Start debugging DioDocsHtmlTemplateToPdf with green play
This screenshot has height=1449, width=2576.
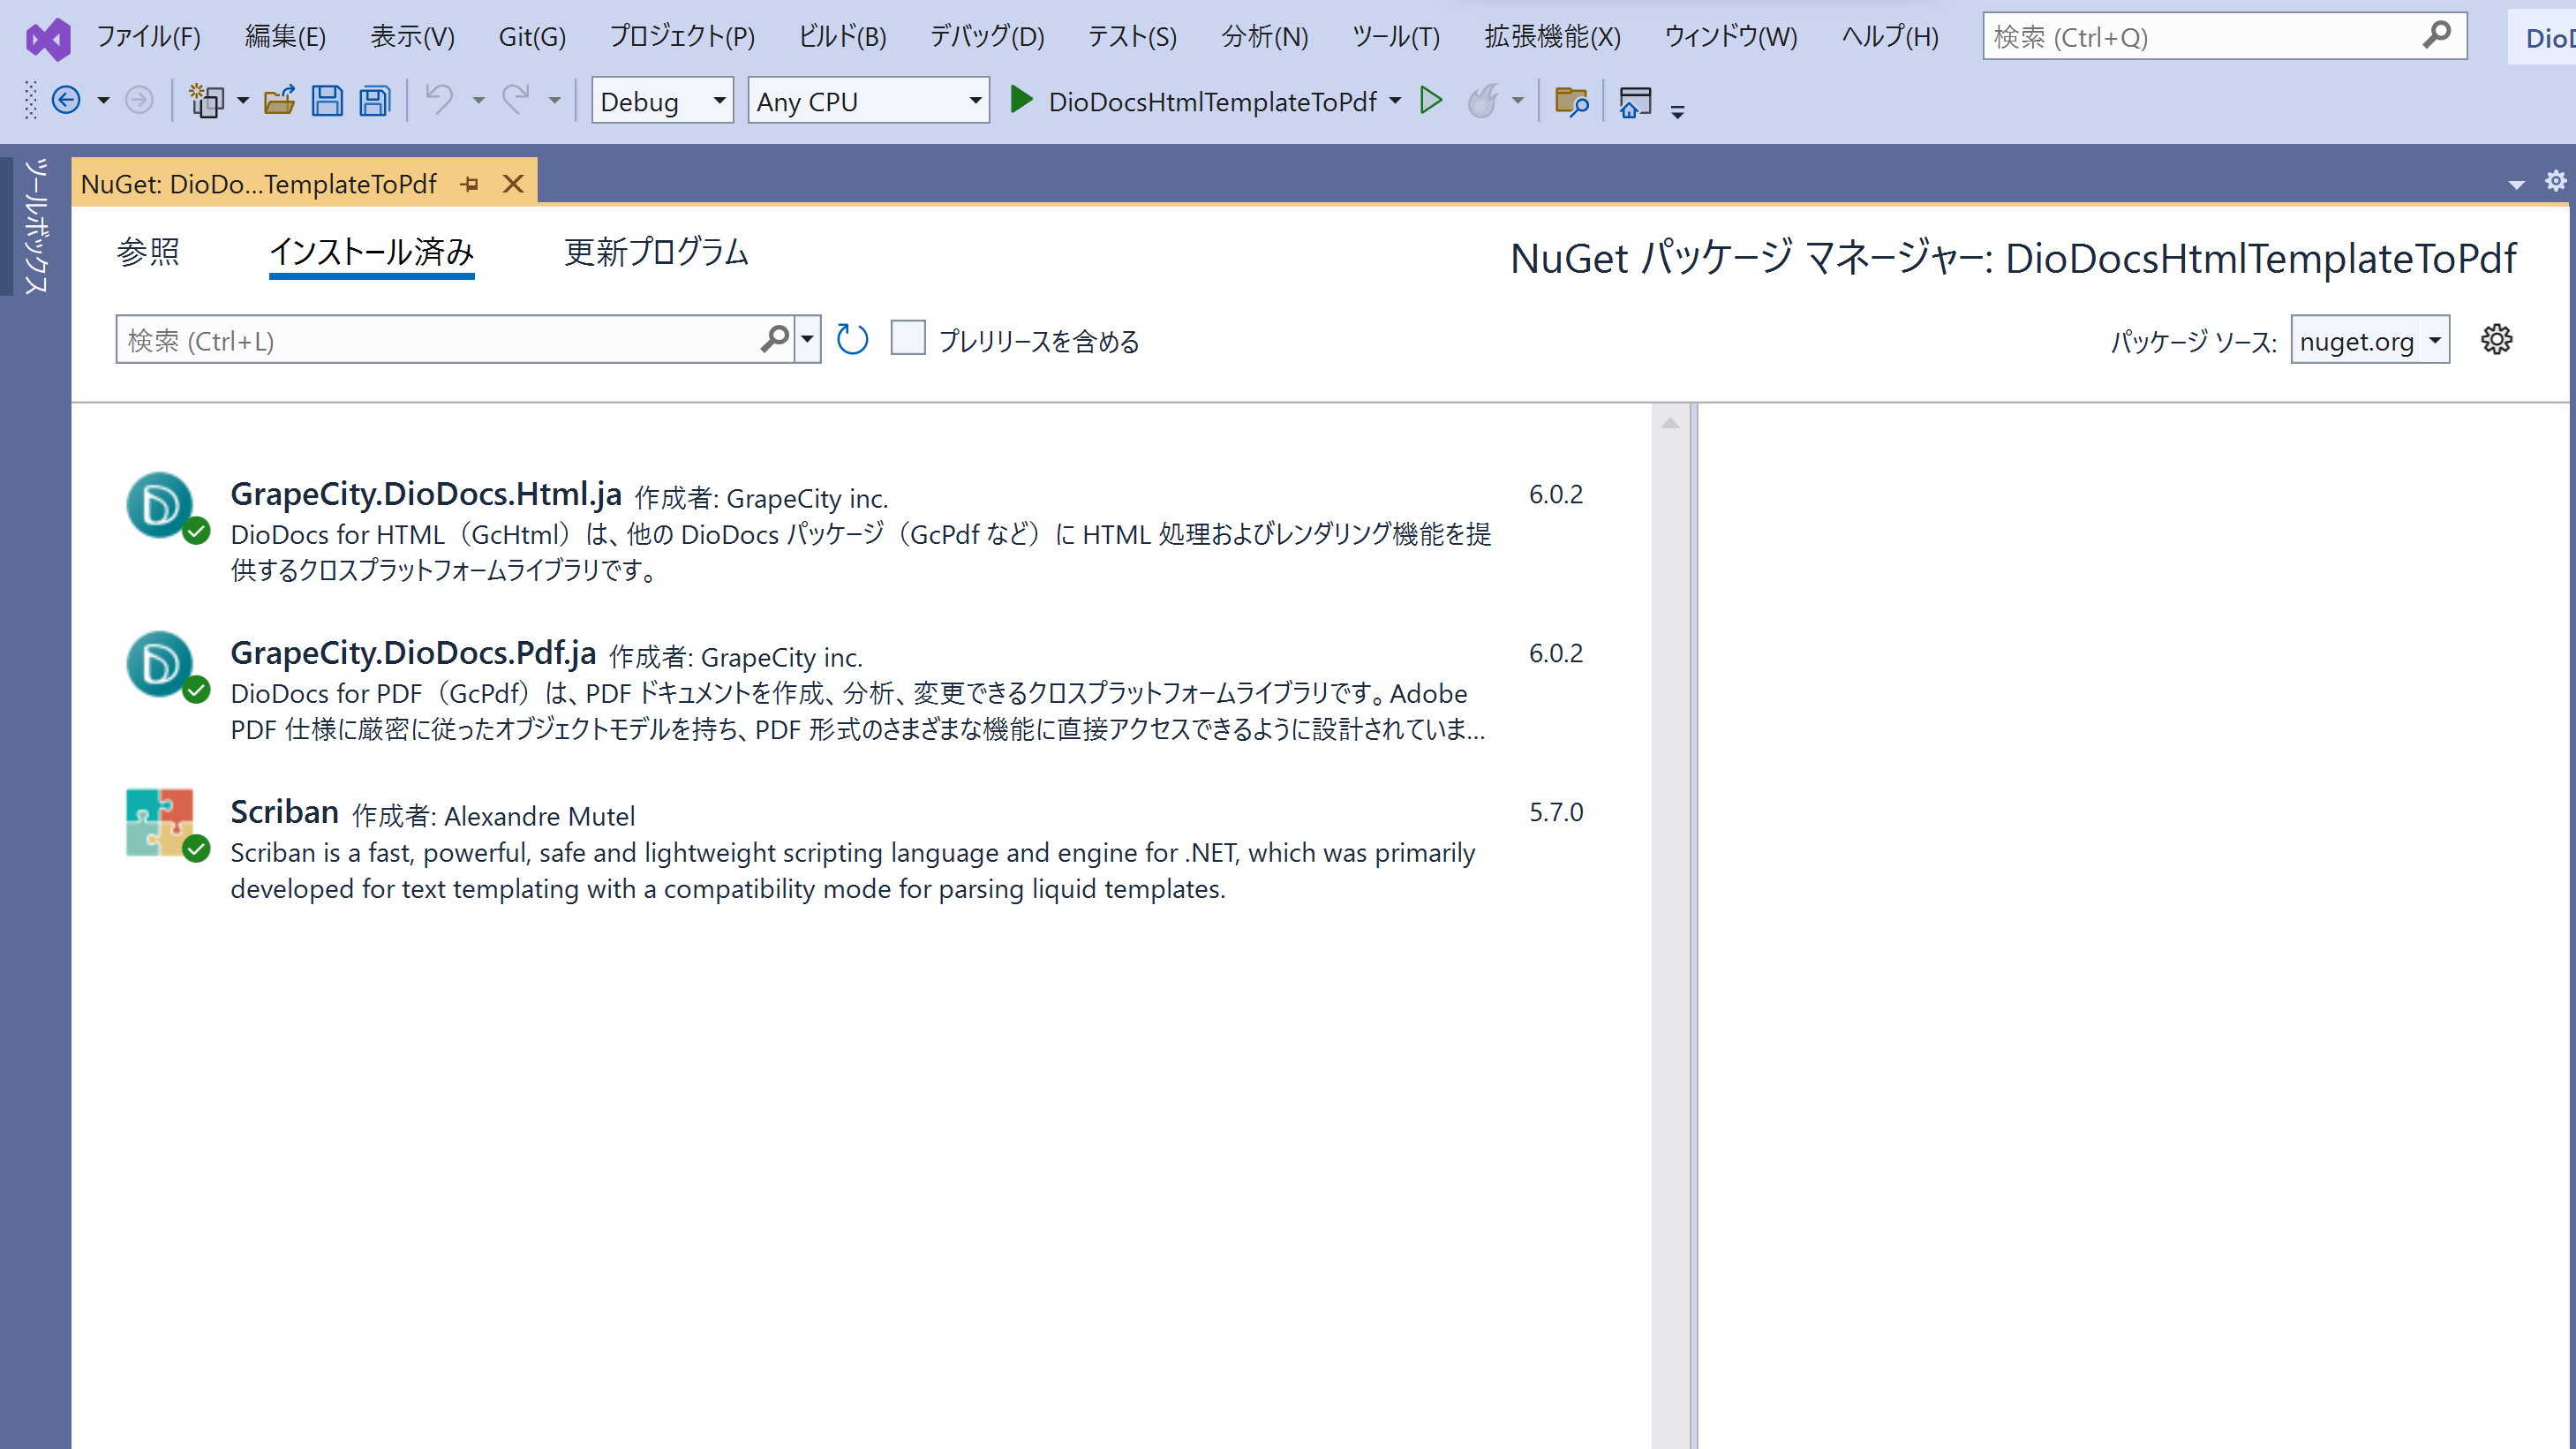[x=1021, y=100]
